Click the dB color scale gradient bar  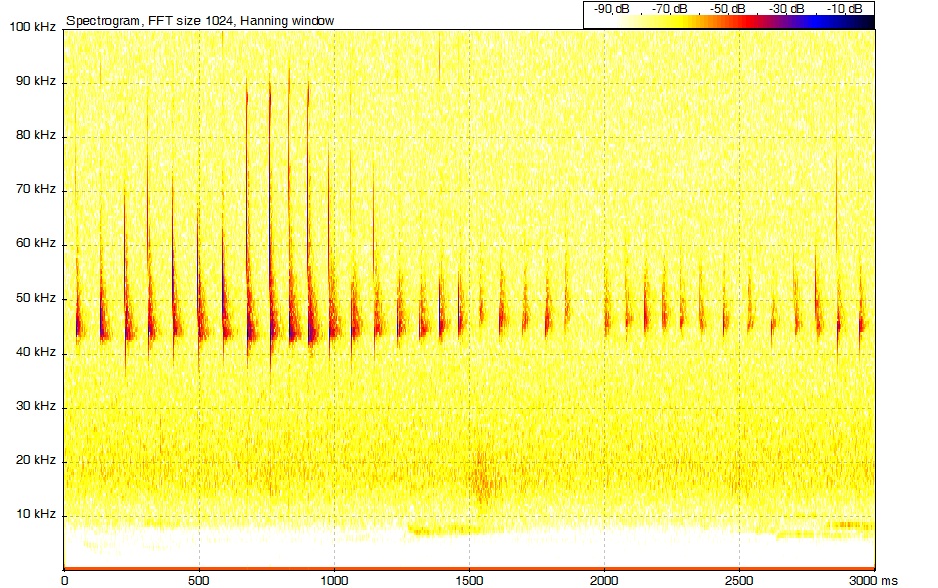click(x=729, y=22)
